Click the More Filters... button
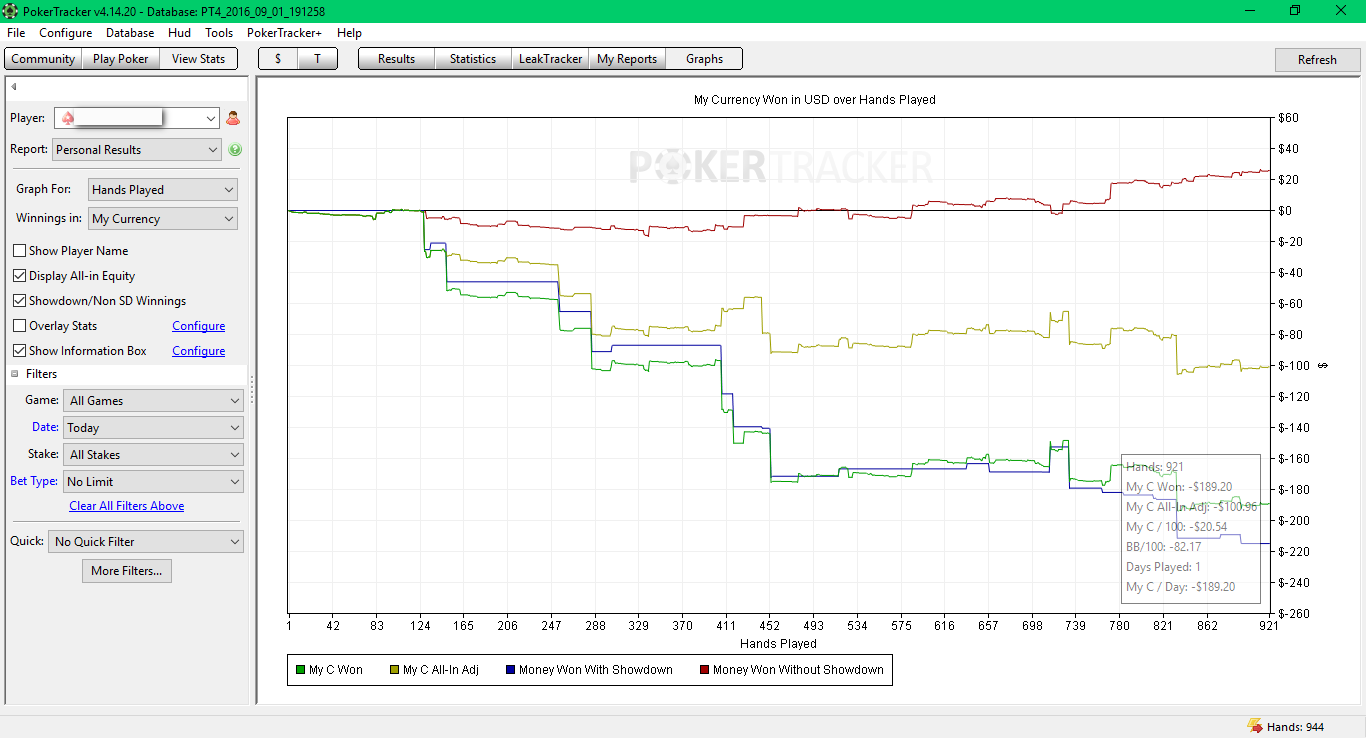Image resolution: width=1366 pixels, height=738 pixels. tap(126, 571)
